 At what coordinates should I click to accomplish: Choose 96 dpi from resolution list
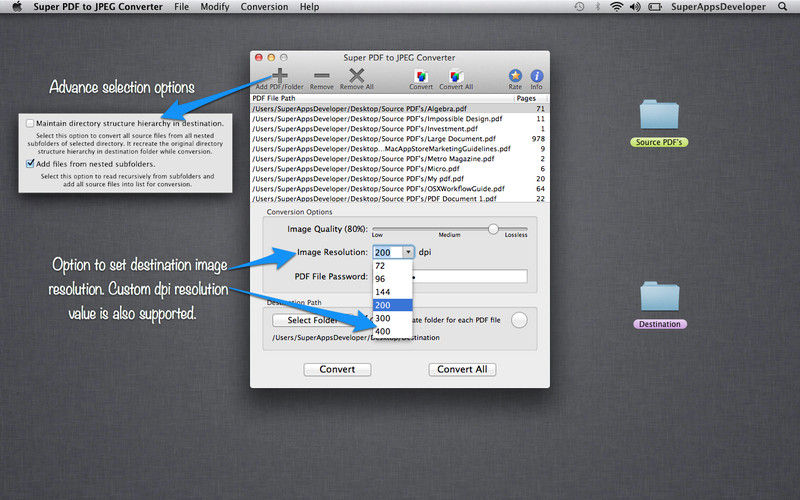point(393,279)
